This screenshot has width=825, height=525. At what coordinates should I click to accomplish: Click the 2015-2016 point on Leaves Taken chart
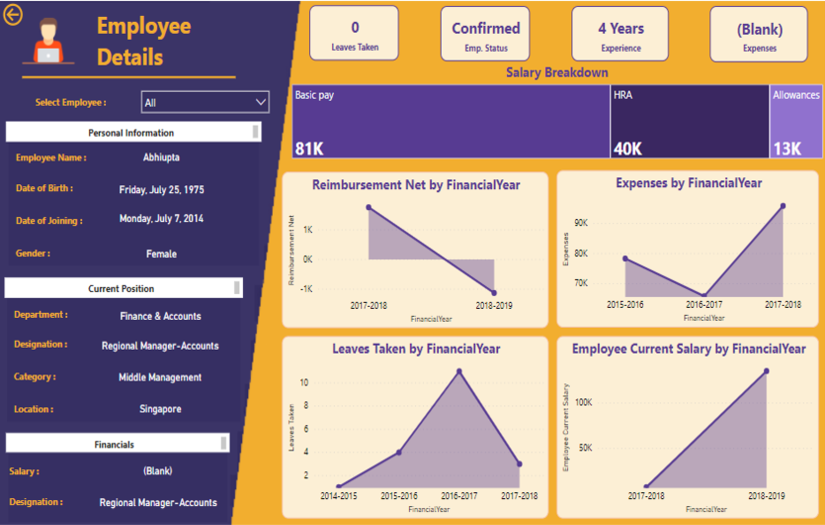click(x=399, y=452)
